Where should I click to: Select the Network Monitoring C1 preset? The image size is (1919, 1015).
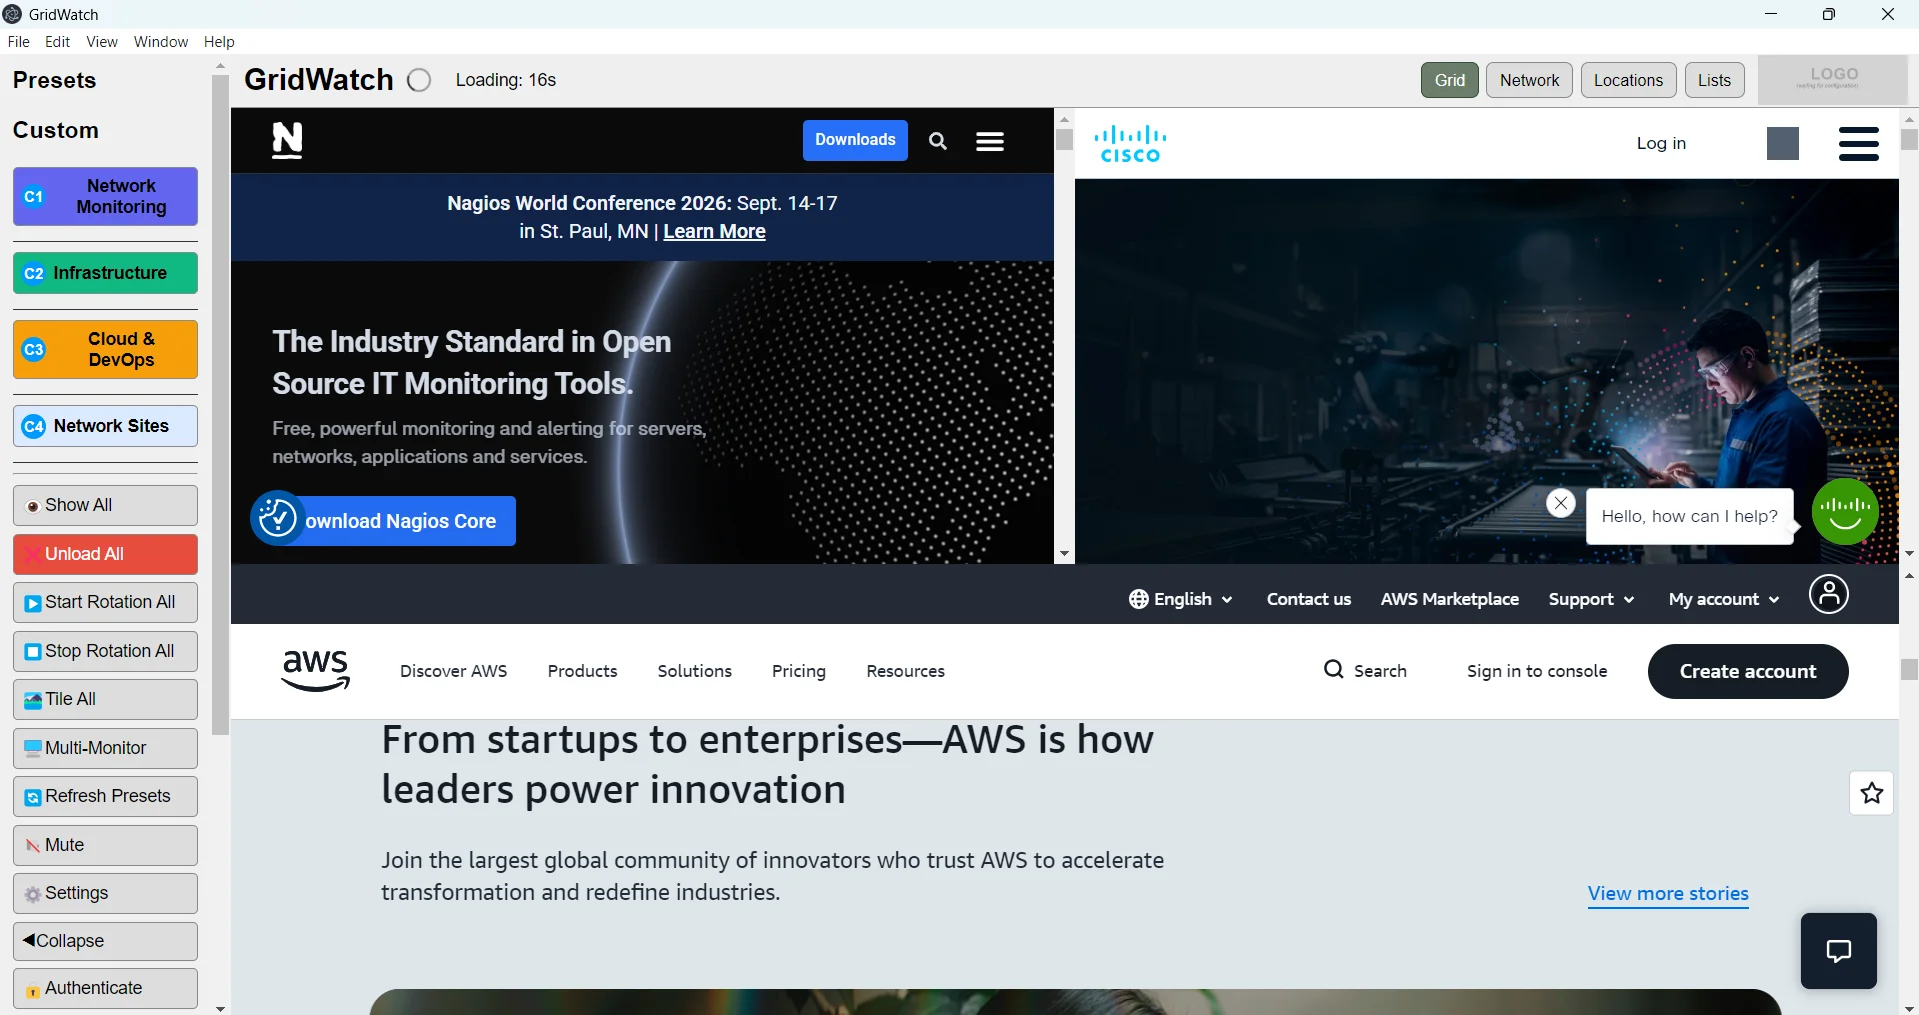104,197
